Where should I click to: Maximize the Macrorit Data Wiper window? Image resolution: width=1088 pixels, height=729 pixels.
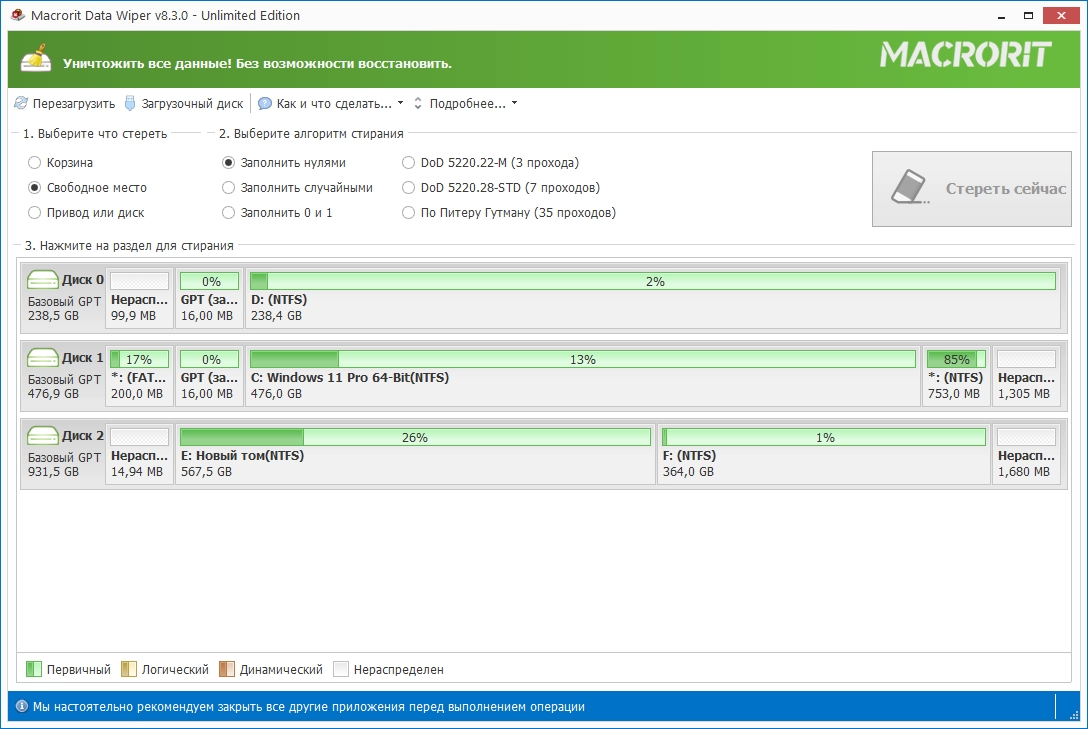pyautogui.click(x=1028, y=15)
